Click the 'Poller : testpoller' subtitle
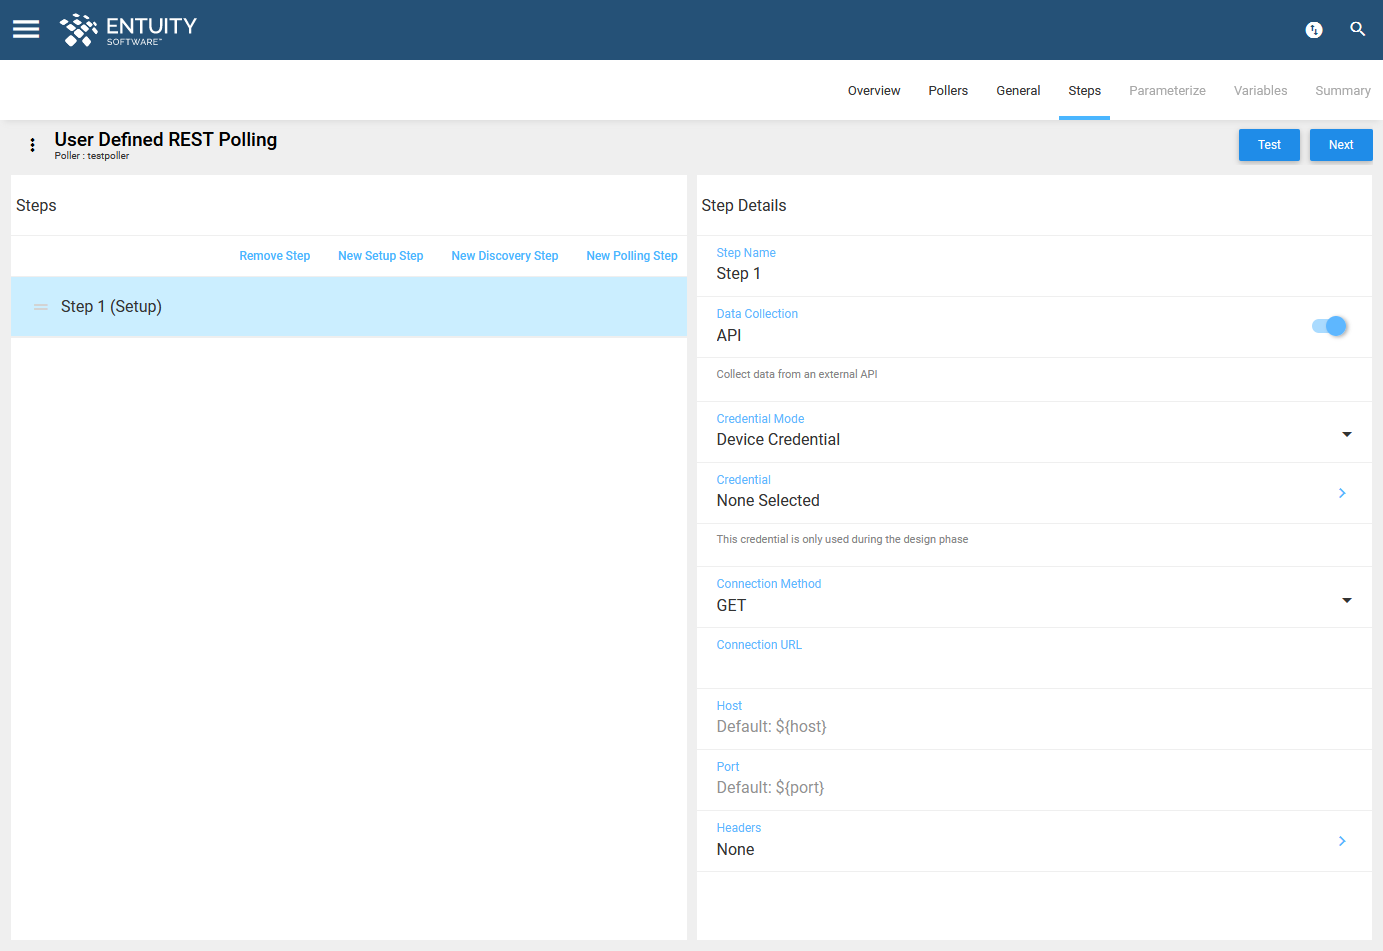Image resolution: width=1383 pixels, height=951 pixels. [x=92, y=156]
